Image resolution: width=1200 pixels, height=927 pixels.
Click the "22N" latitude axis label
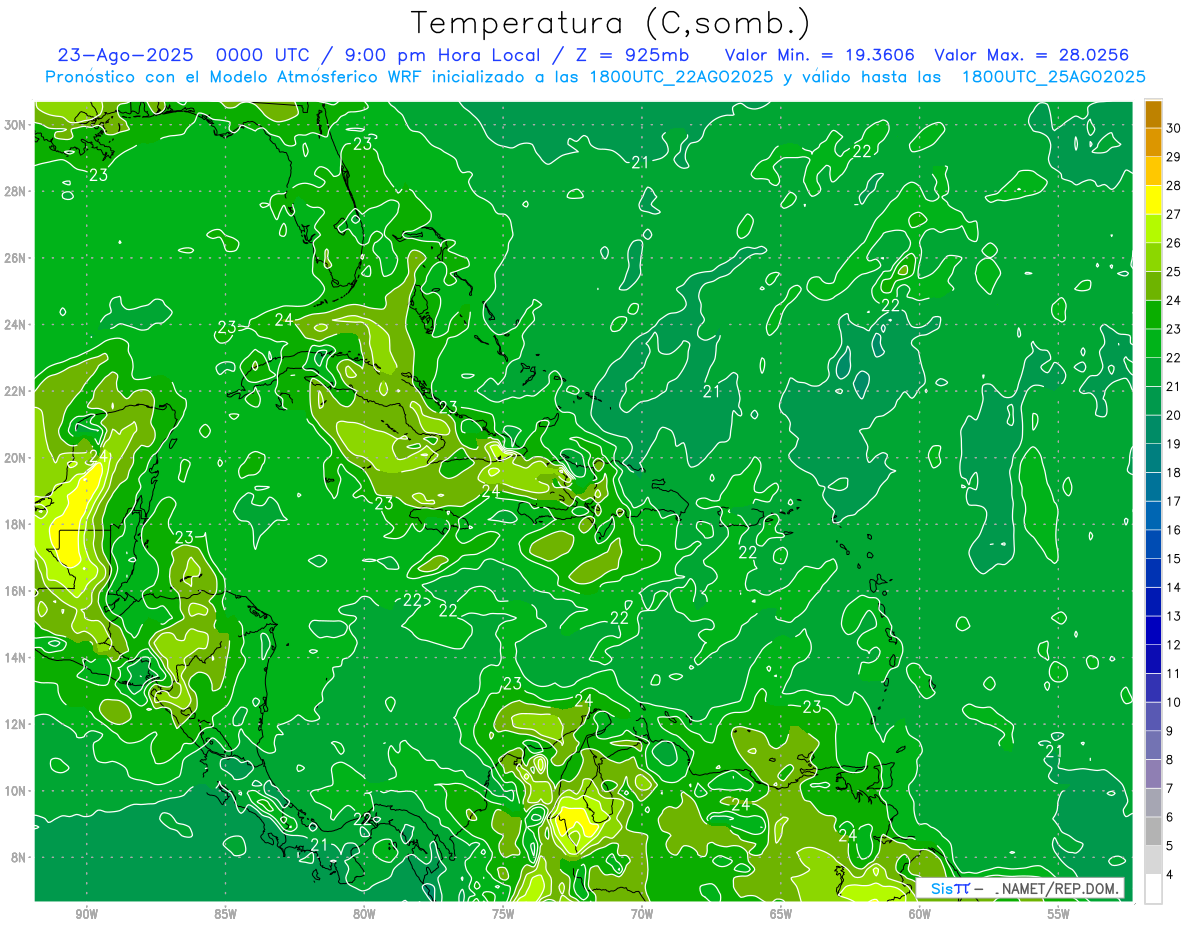tap(16, 391)
